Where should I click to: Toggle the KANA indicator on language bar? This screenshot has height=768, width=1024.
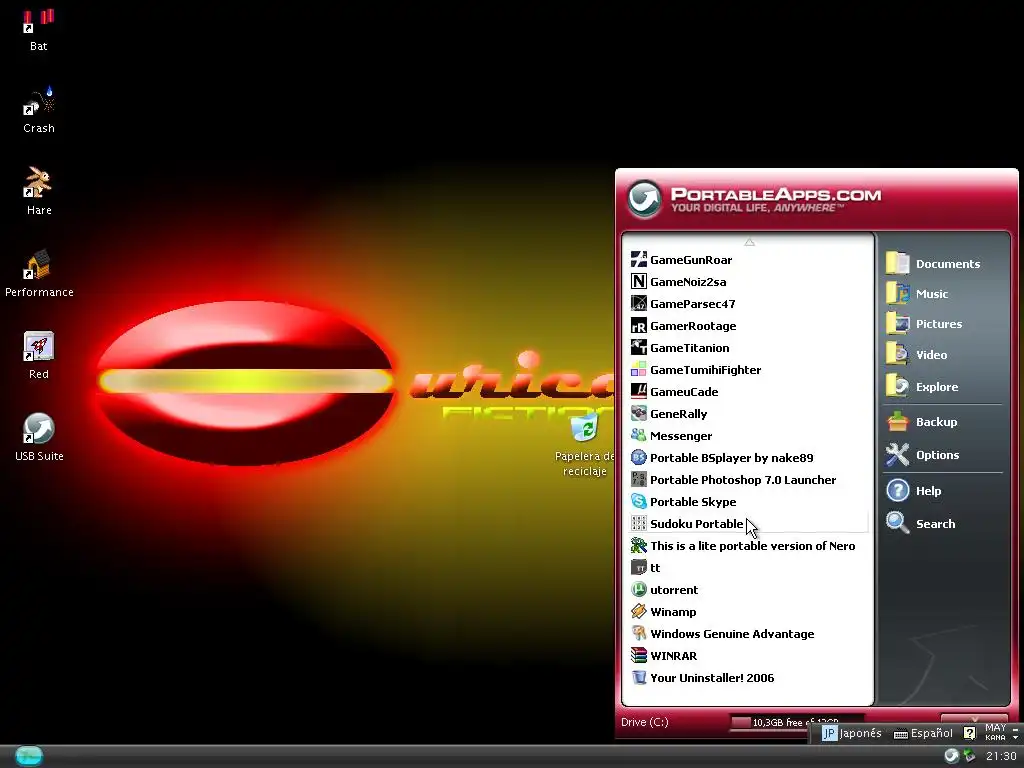point(995,737)
